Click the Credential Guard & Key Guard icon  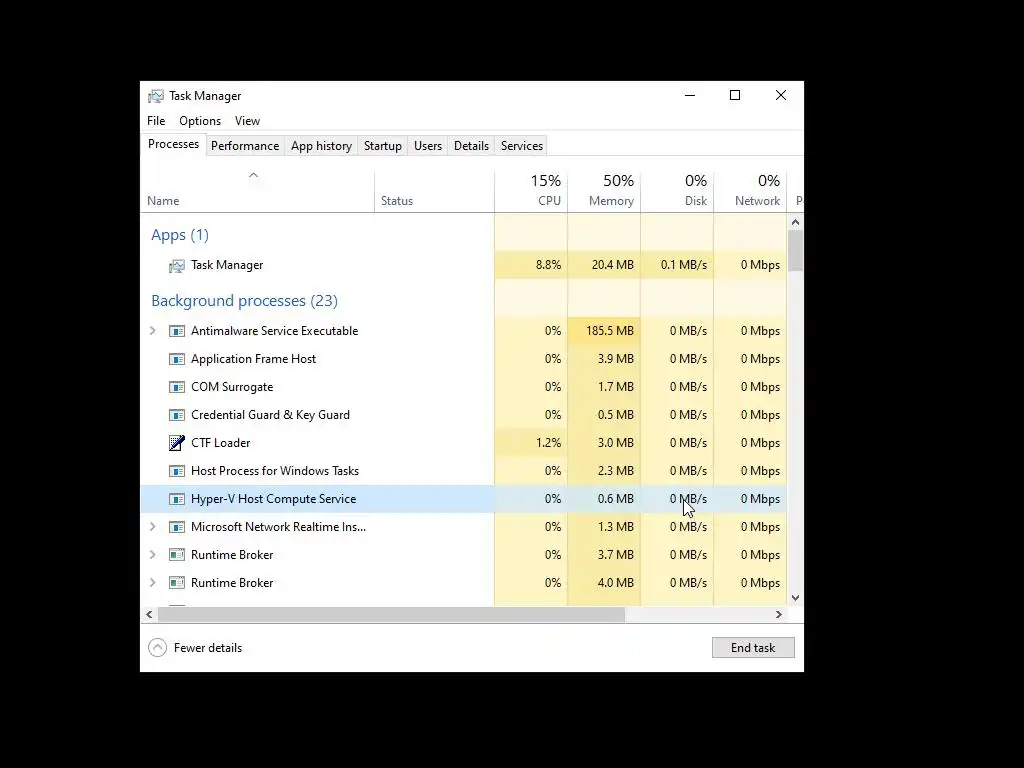[x=176, y=415]
